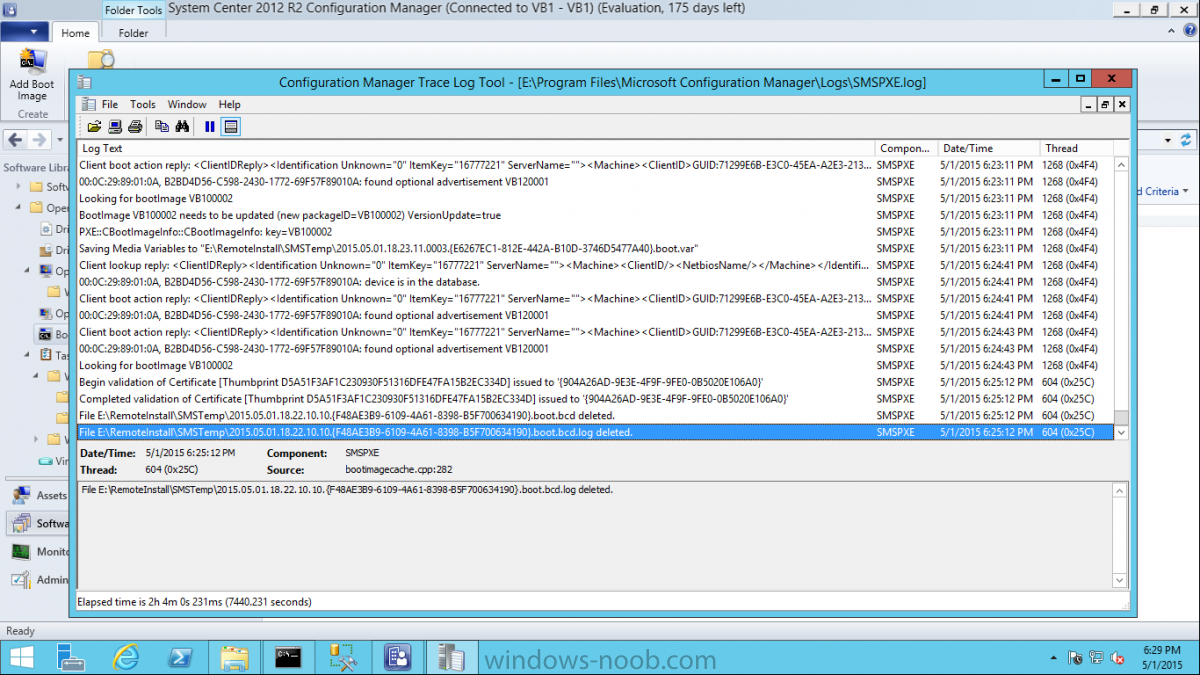
Task: Click the Back navigation arrow
Action: 15,139
